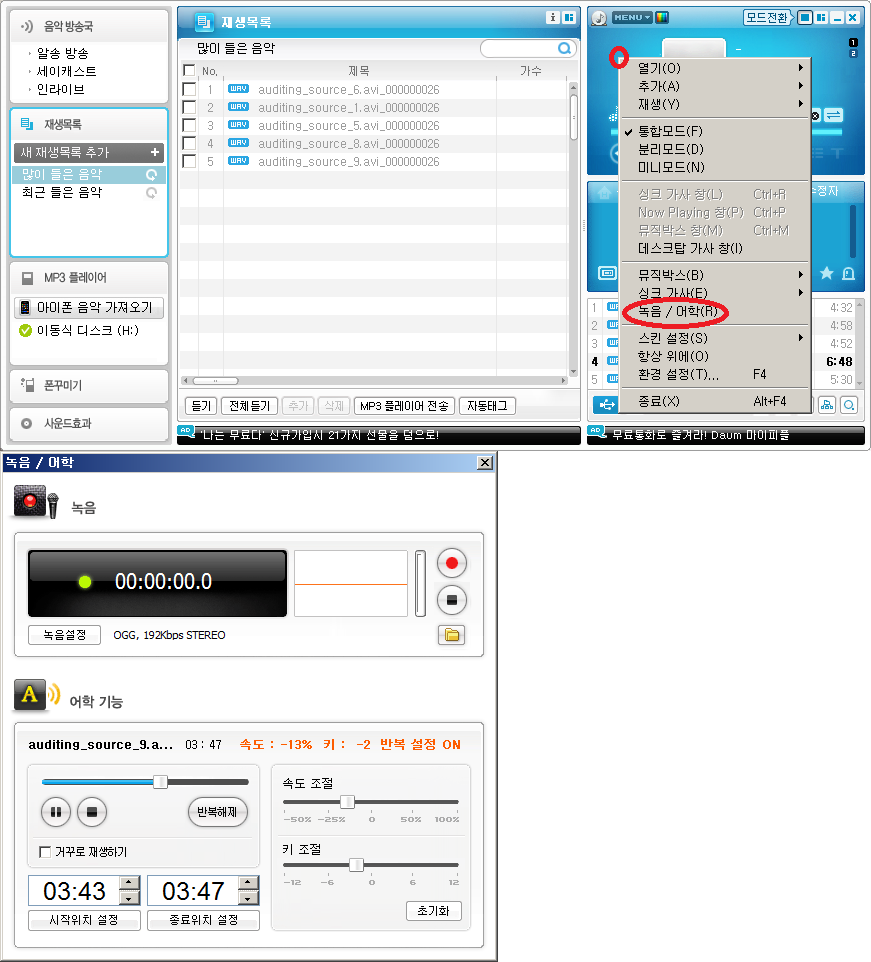Click the search magnifier in the playlist
This screenshot has width=871, height=962.
[x=565, y=48]
